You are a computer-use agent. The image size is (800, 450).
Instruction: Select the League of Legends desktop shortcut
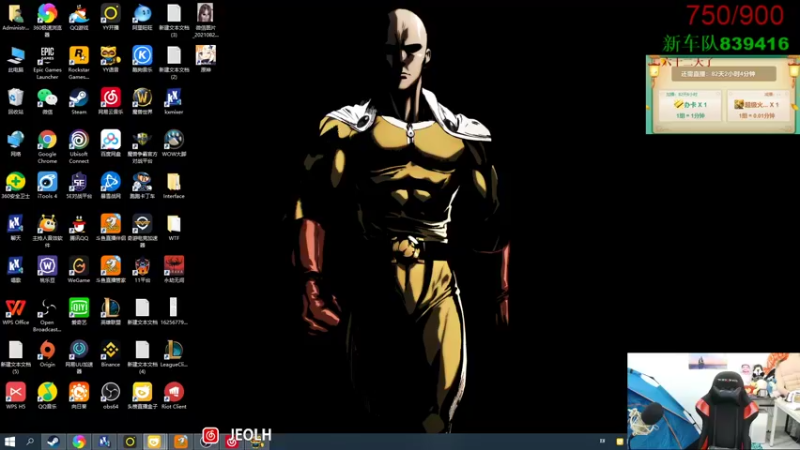pyautogui.click(x=110, y=312)
